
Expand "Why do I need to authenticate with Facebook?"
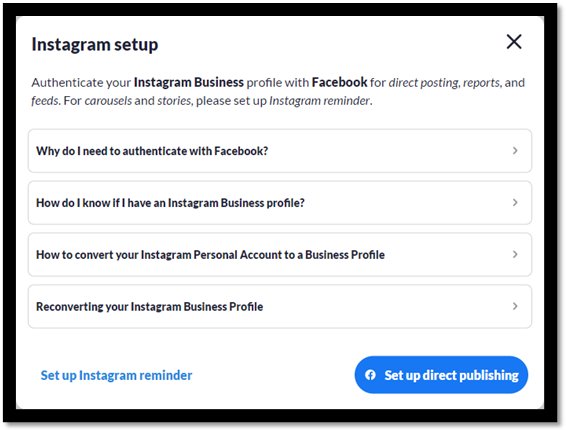tap(280, 151)
